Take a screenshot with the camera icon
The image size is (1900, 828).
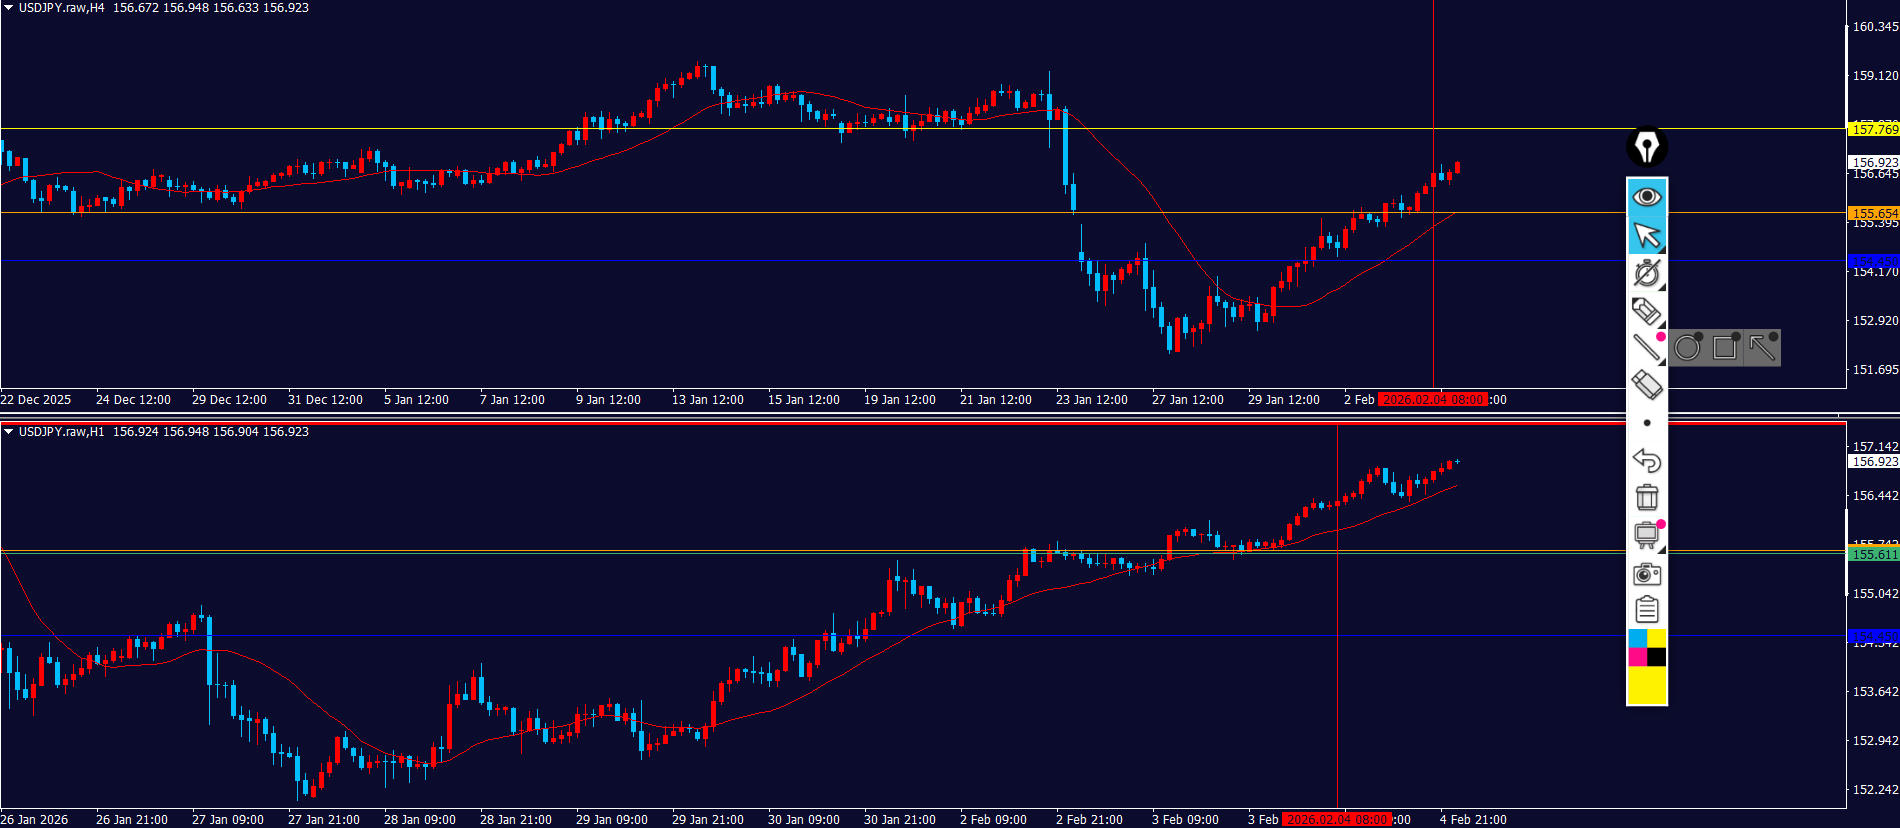[1646, 573]
